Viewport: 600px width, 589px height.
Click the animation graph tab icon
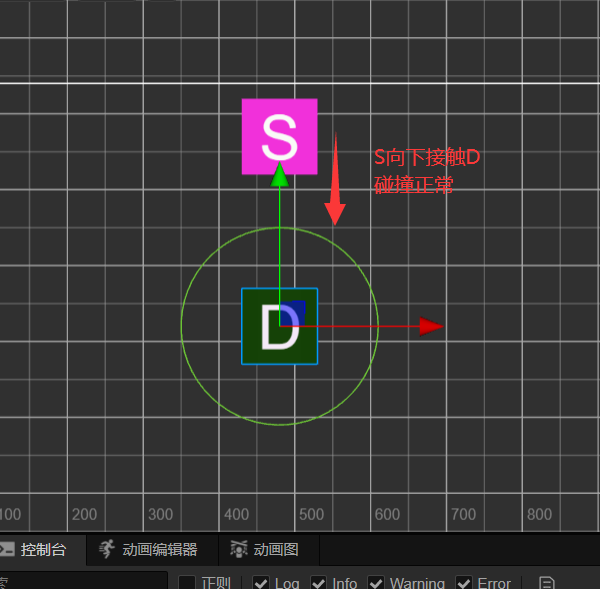[x=239, y=549]
